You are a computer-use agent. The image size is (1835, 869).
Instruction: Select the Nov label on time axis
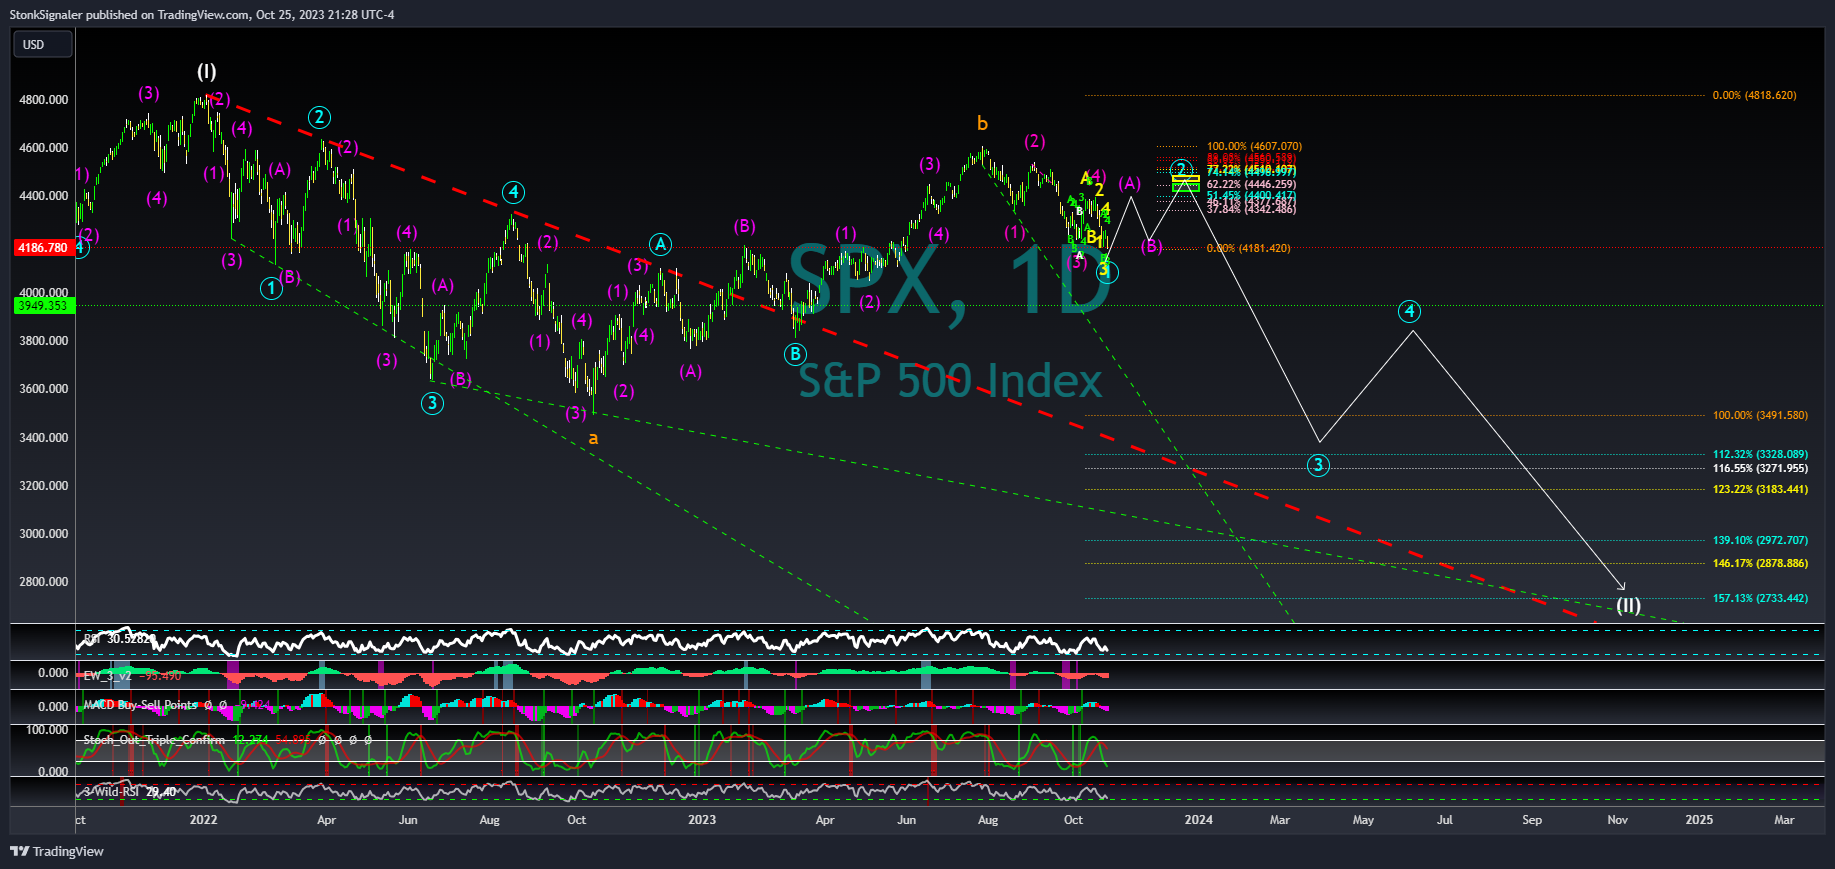pos(1617,820)
